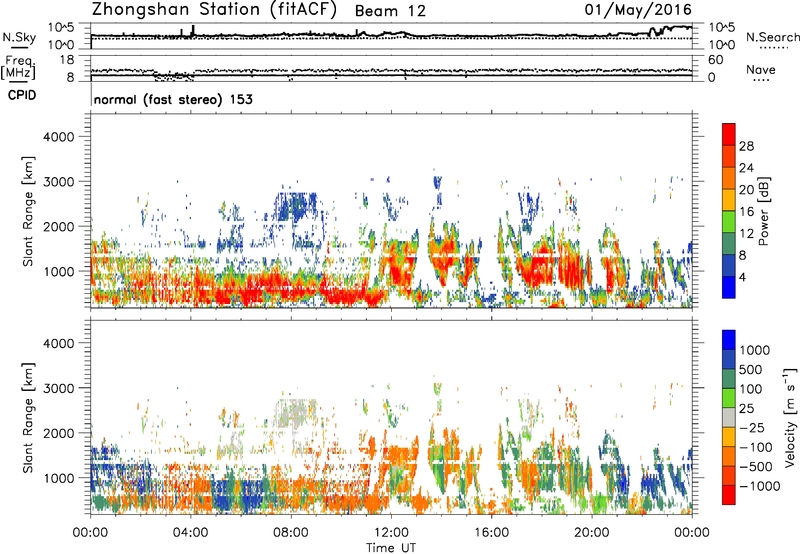The image size is (800, 554).
Task: Pick the bright blue bottom power colorbar segment
Action: click(729, 287)
